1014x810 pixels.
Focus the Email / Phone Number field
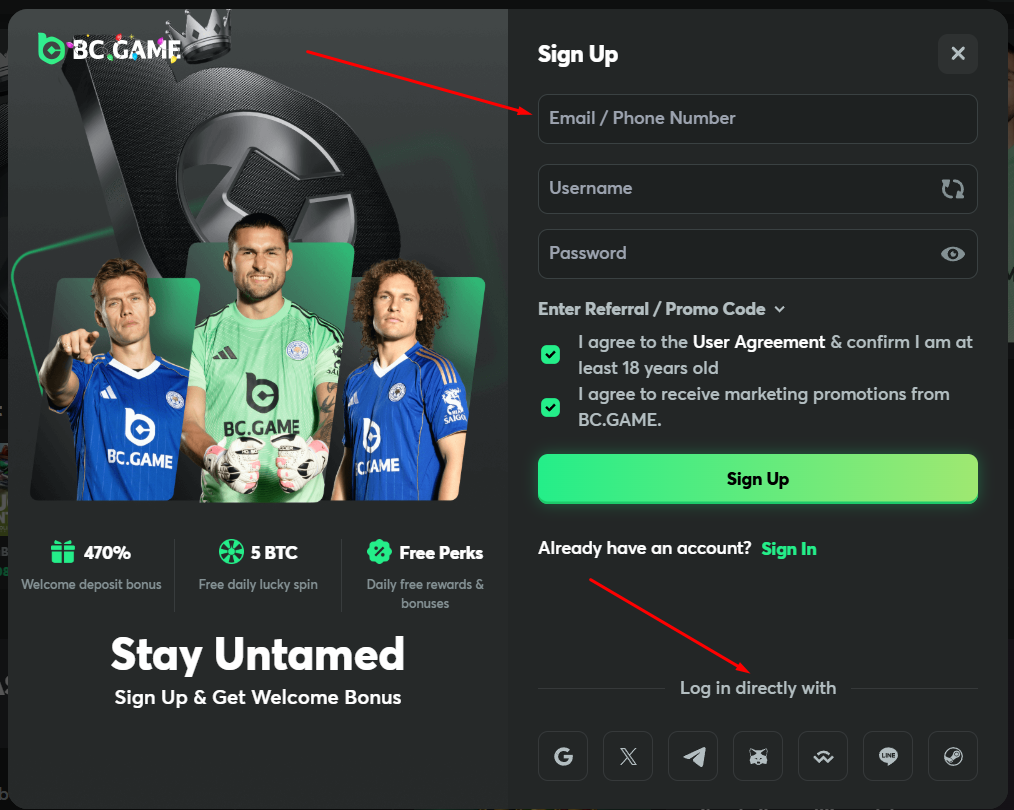click(x=757, y=119)
